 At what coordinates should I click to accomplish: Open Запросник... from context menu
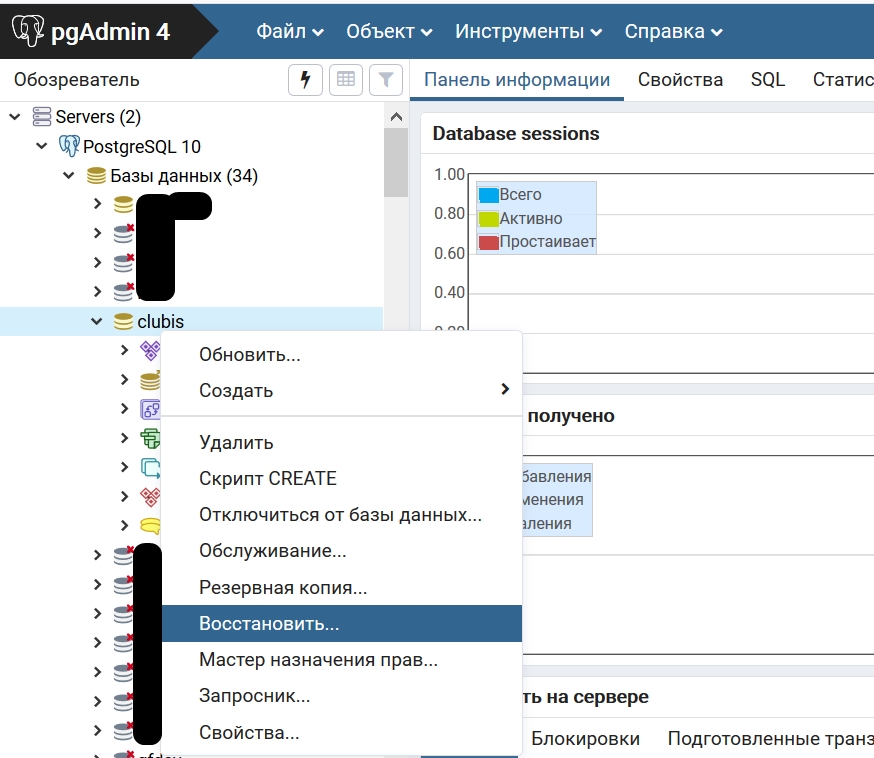click(x=342, y=696)
